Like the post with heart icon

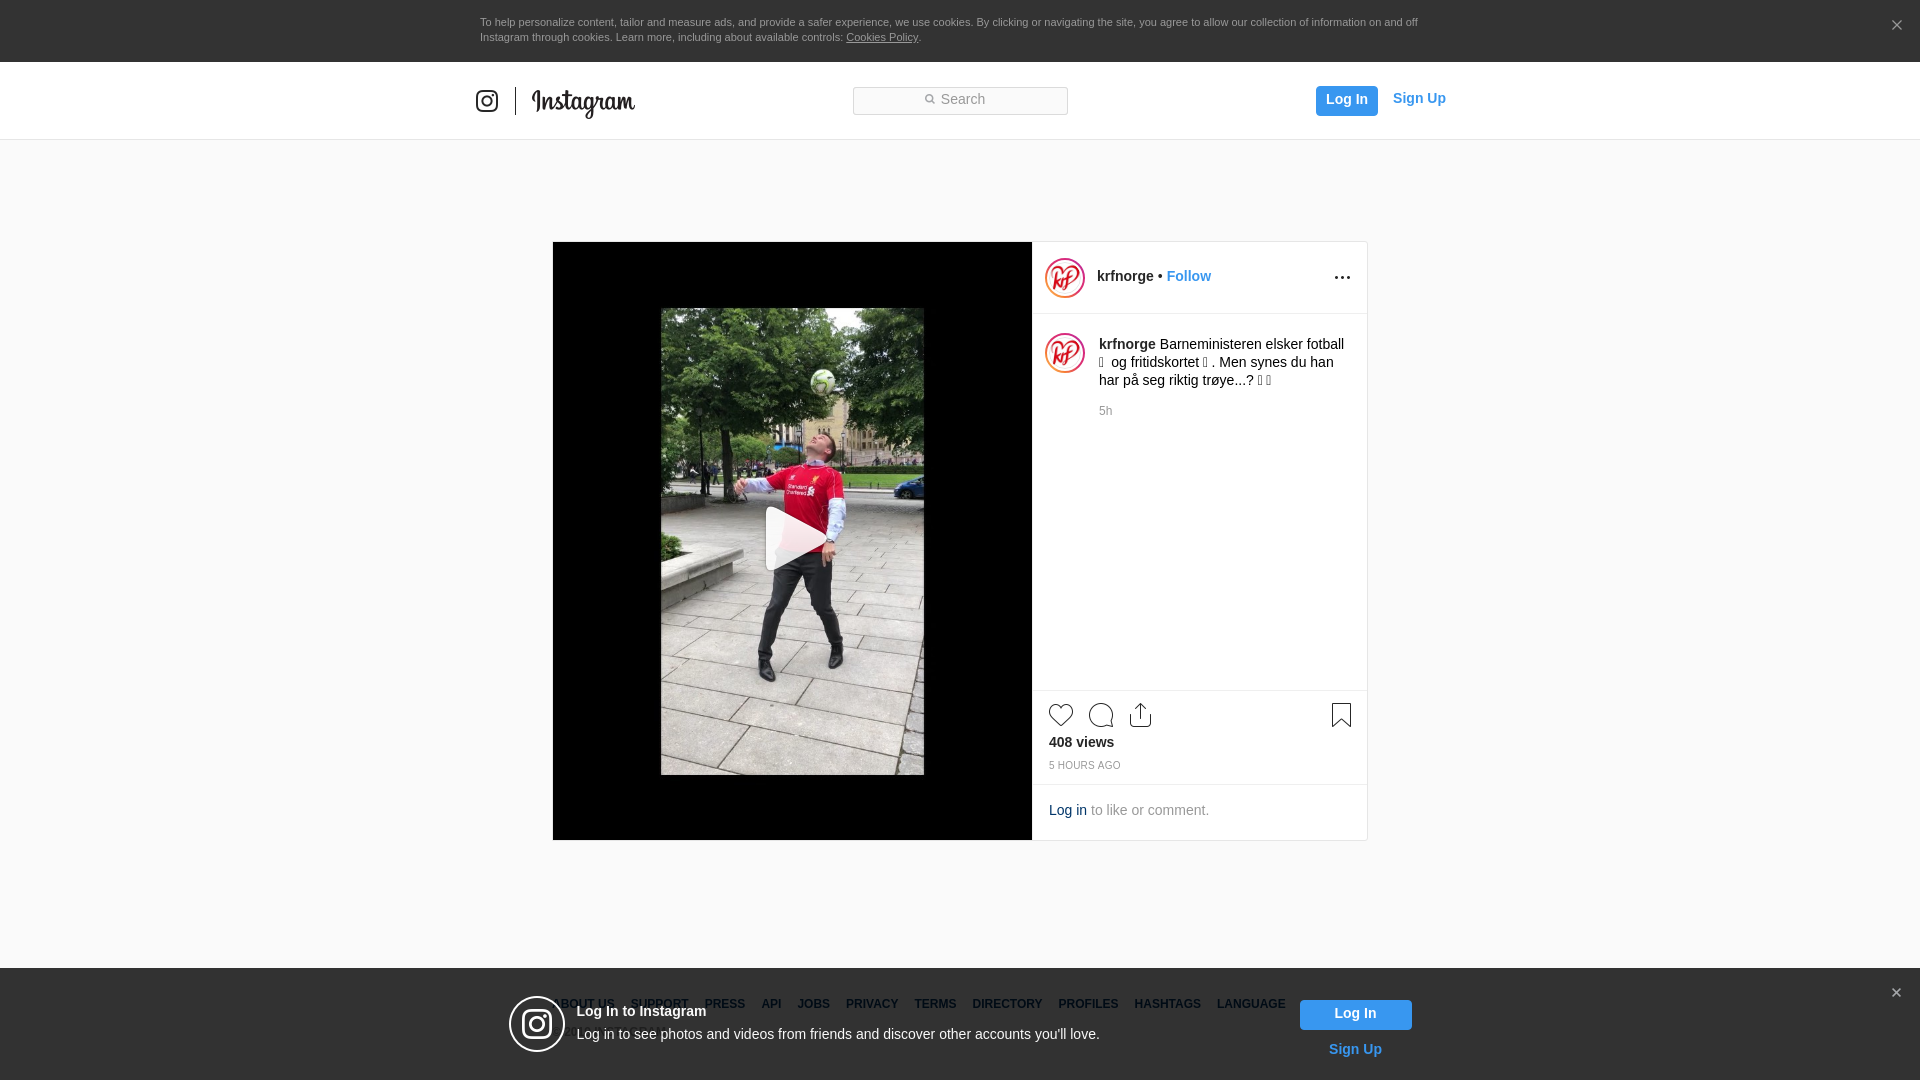pos(1061,715)
